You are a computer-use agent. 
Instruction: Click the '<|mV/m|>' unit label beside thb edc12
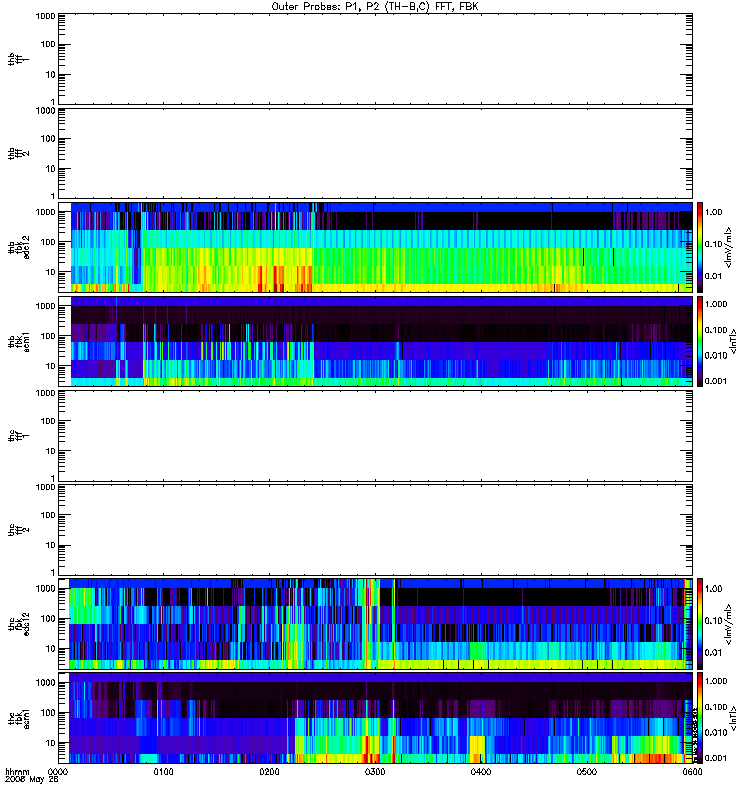click(729, 247)
